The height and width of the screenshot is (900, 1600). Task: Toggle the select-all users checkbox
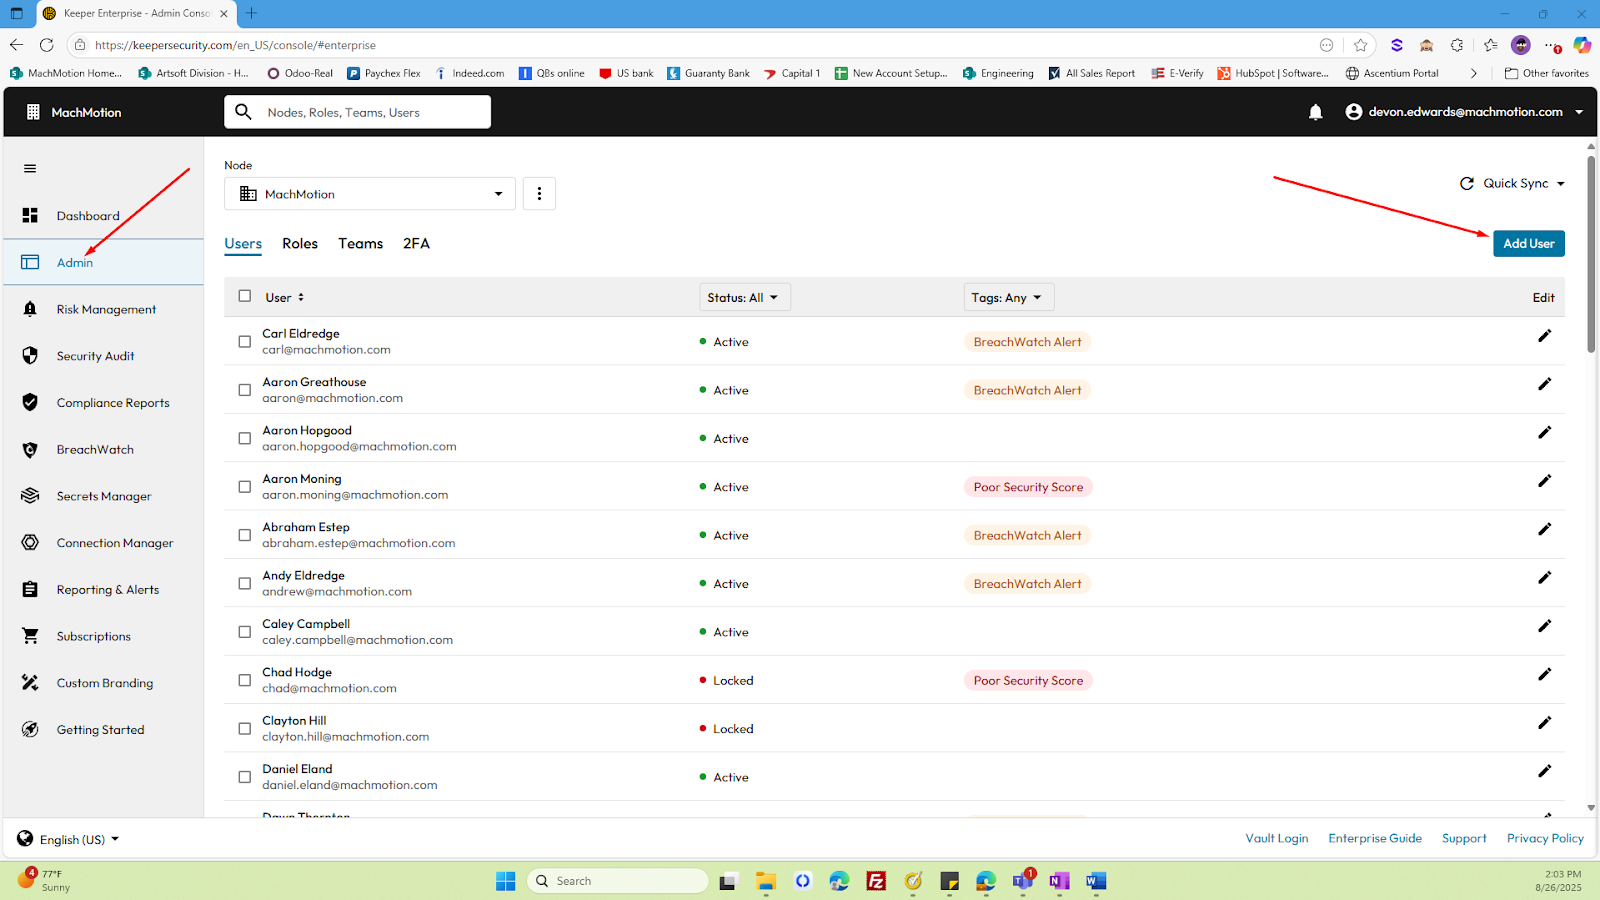point(245,296)
